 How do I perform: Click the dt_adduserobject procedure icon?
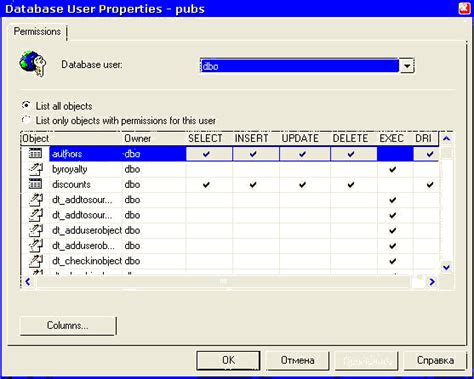pyautogui.click(x=36, y=230)
